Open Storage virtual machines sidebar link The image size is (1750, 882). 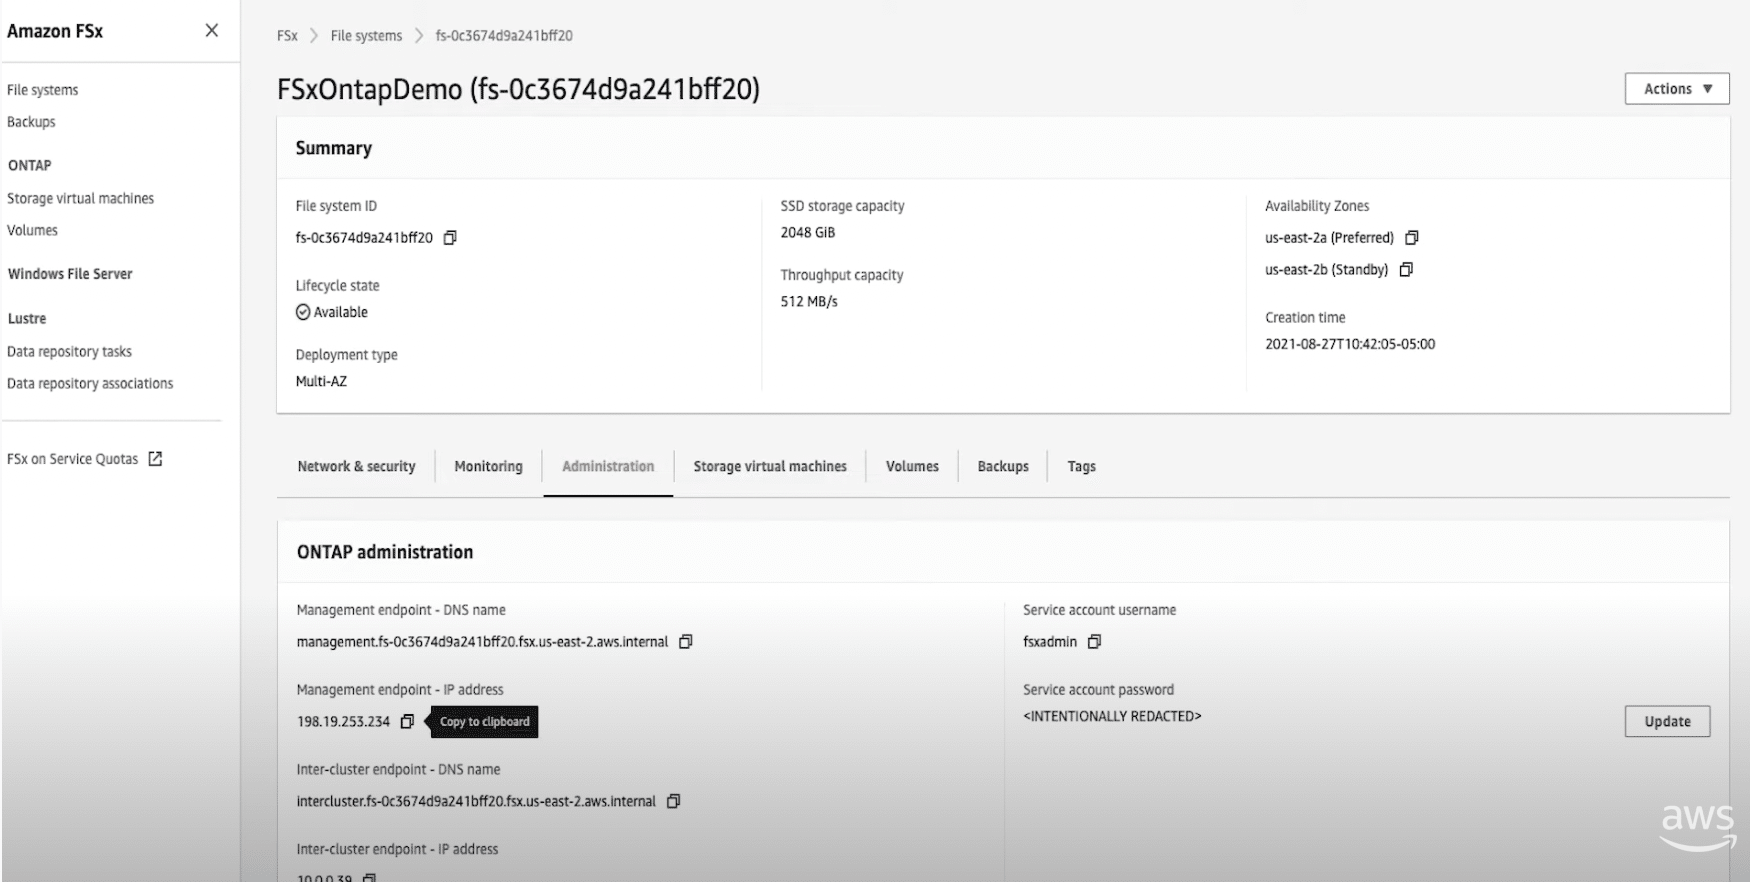click(x=80, y=199)
